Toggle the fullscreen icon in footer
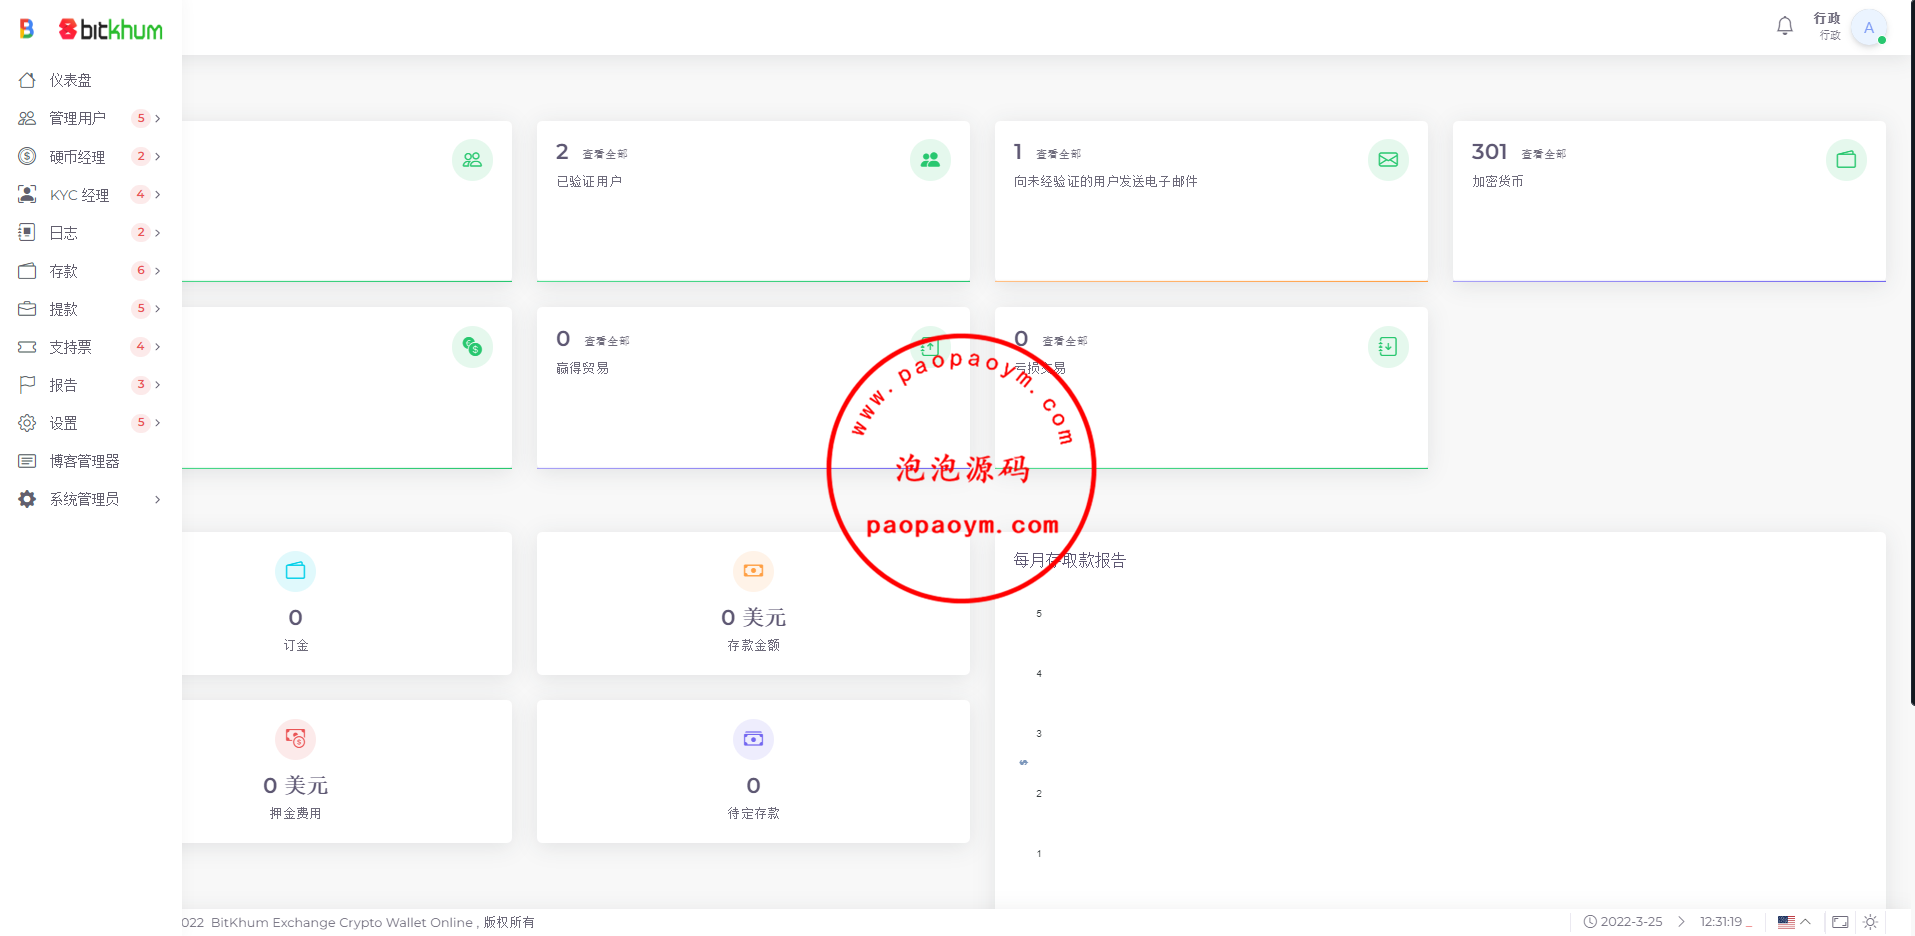Image resolution: width=1915 pixels, height=936 pixels. click(x=1840, y=922)
